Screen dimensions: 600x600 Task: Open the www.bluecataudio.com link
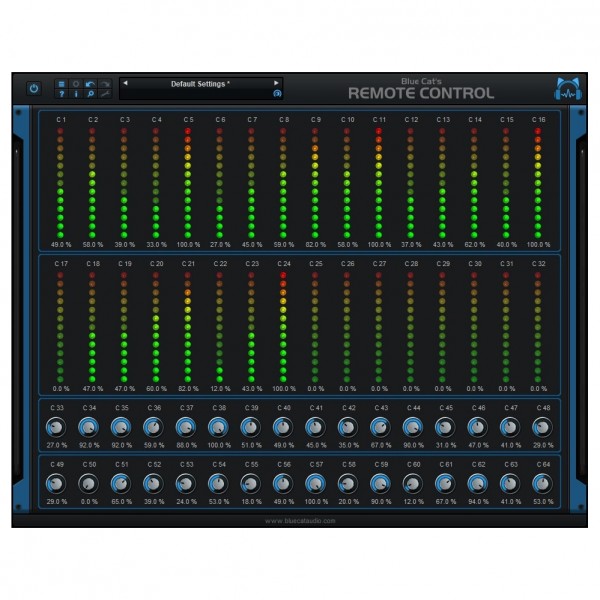300,521
